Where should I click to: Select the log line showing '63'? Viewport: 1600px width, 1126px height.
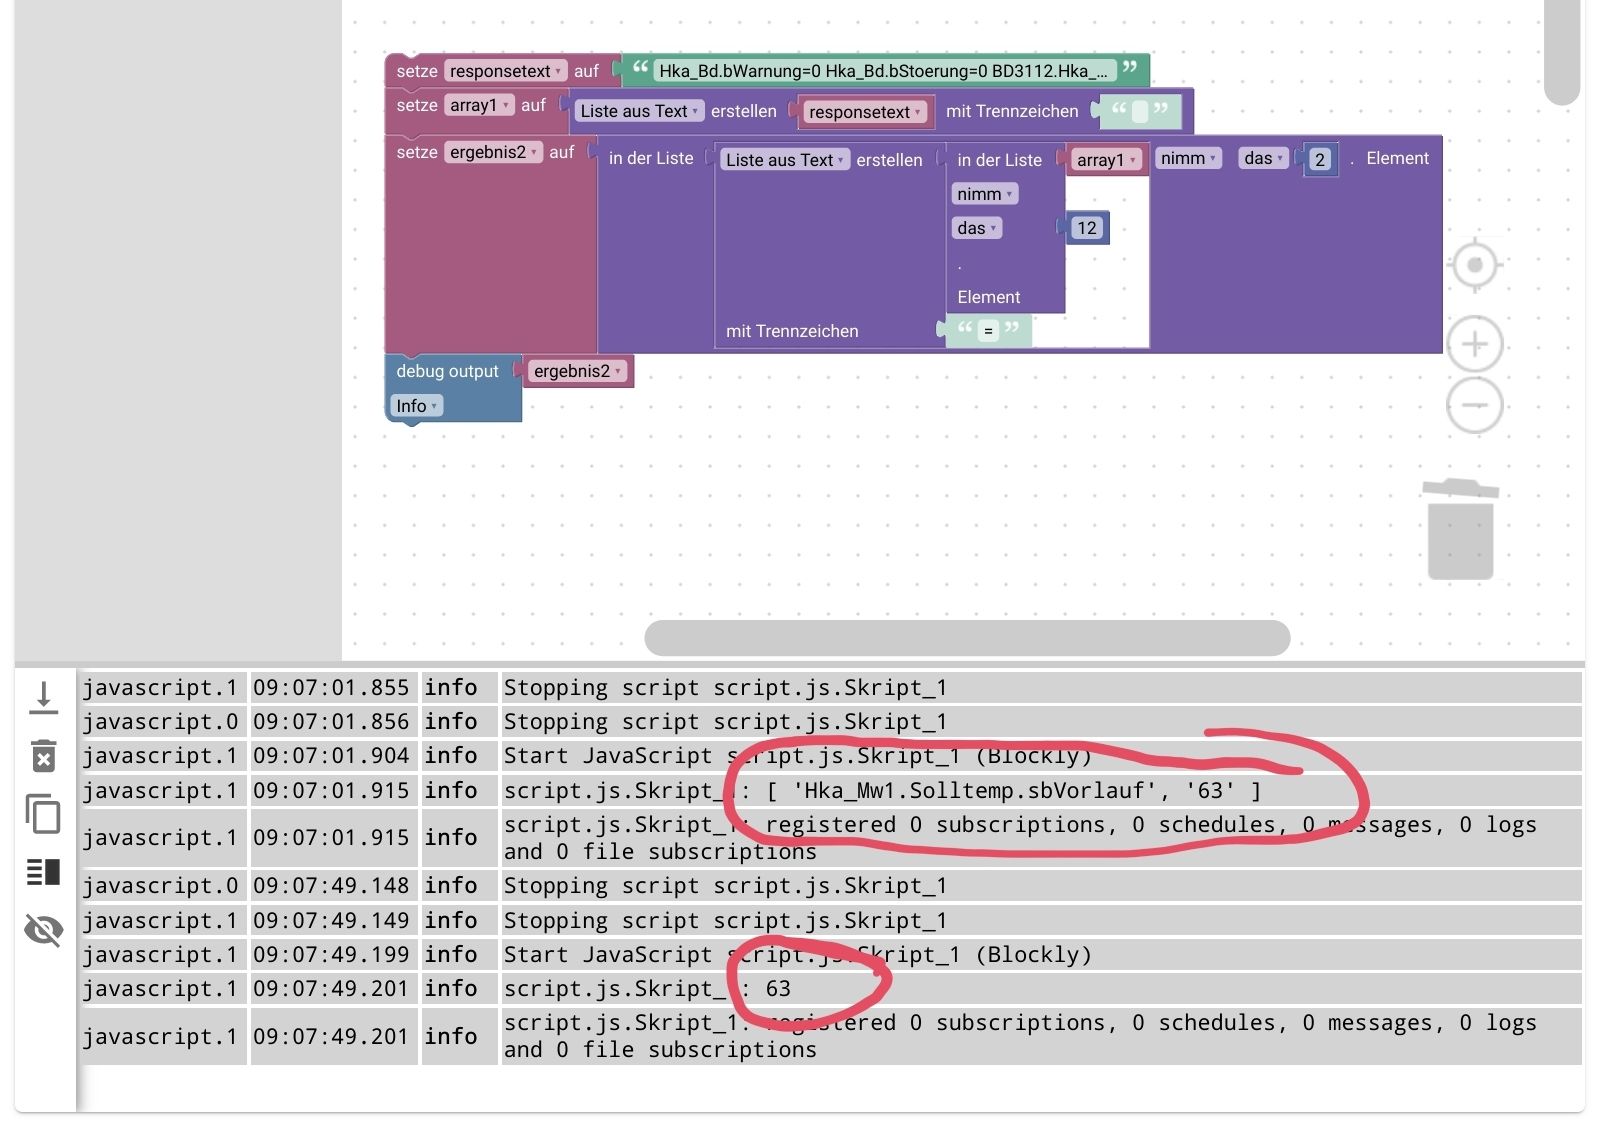[831, 989]
